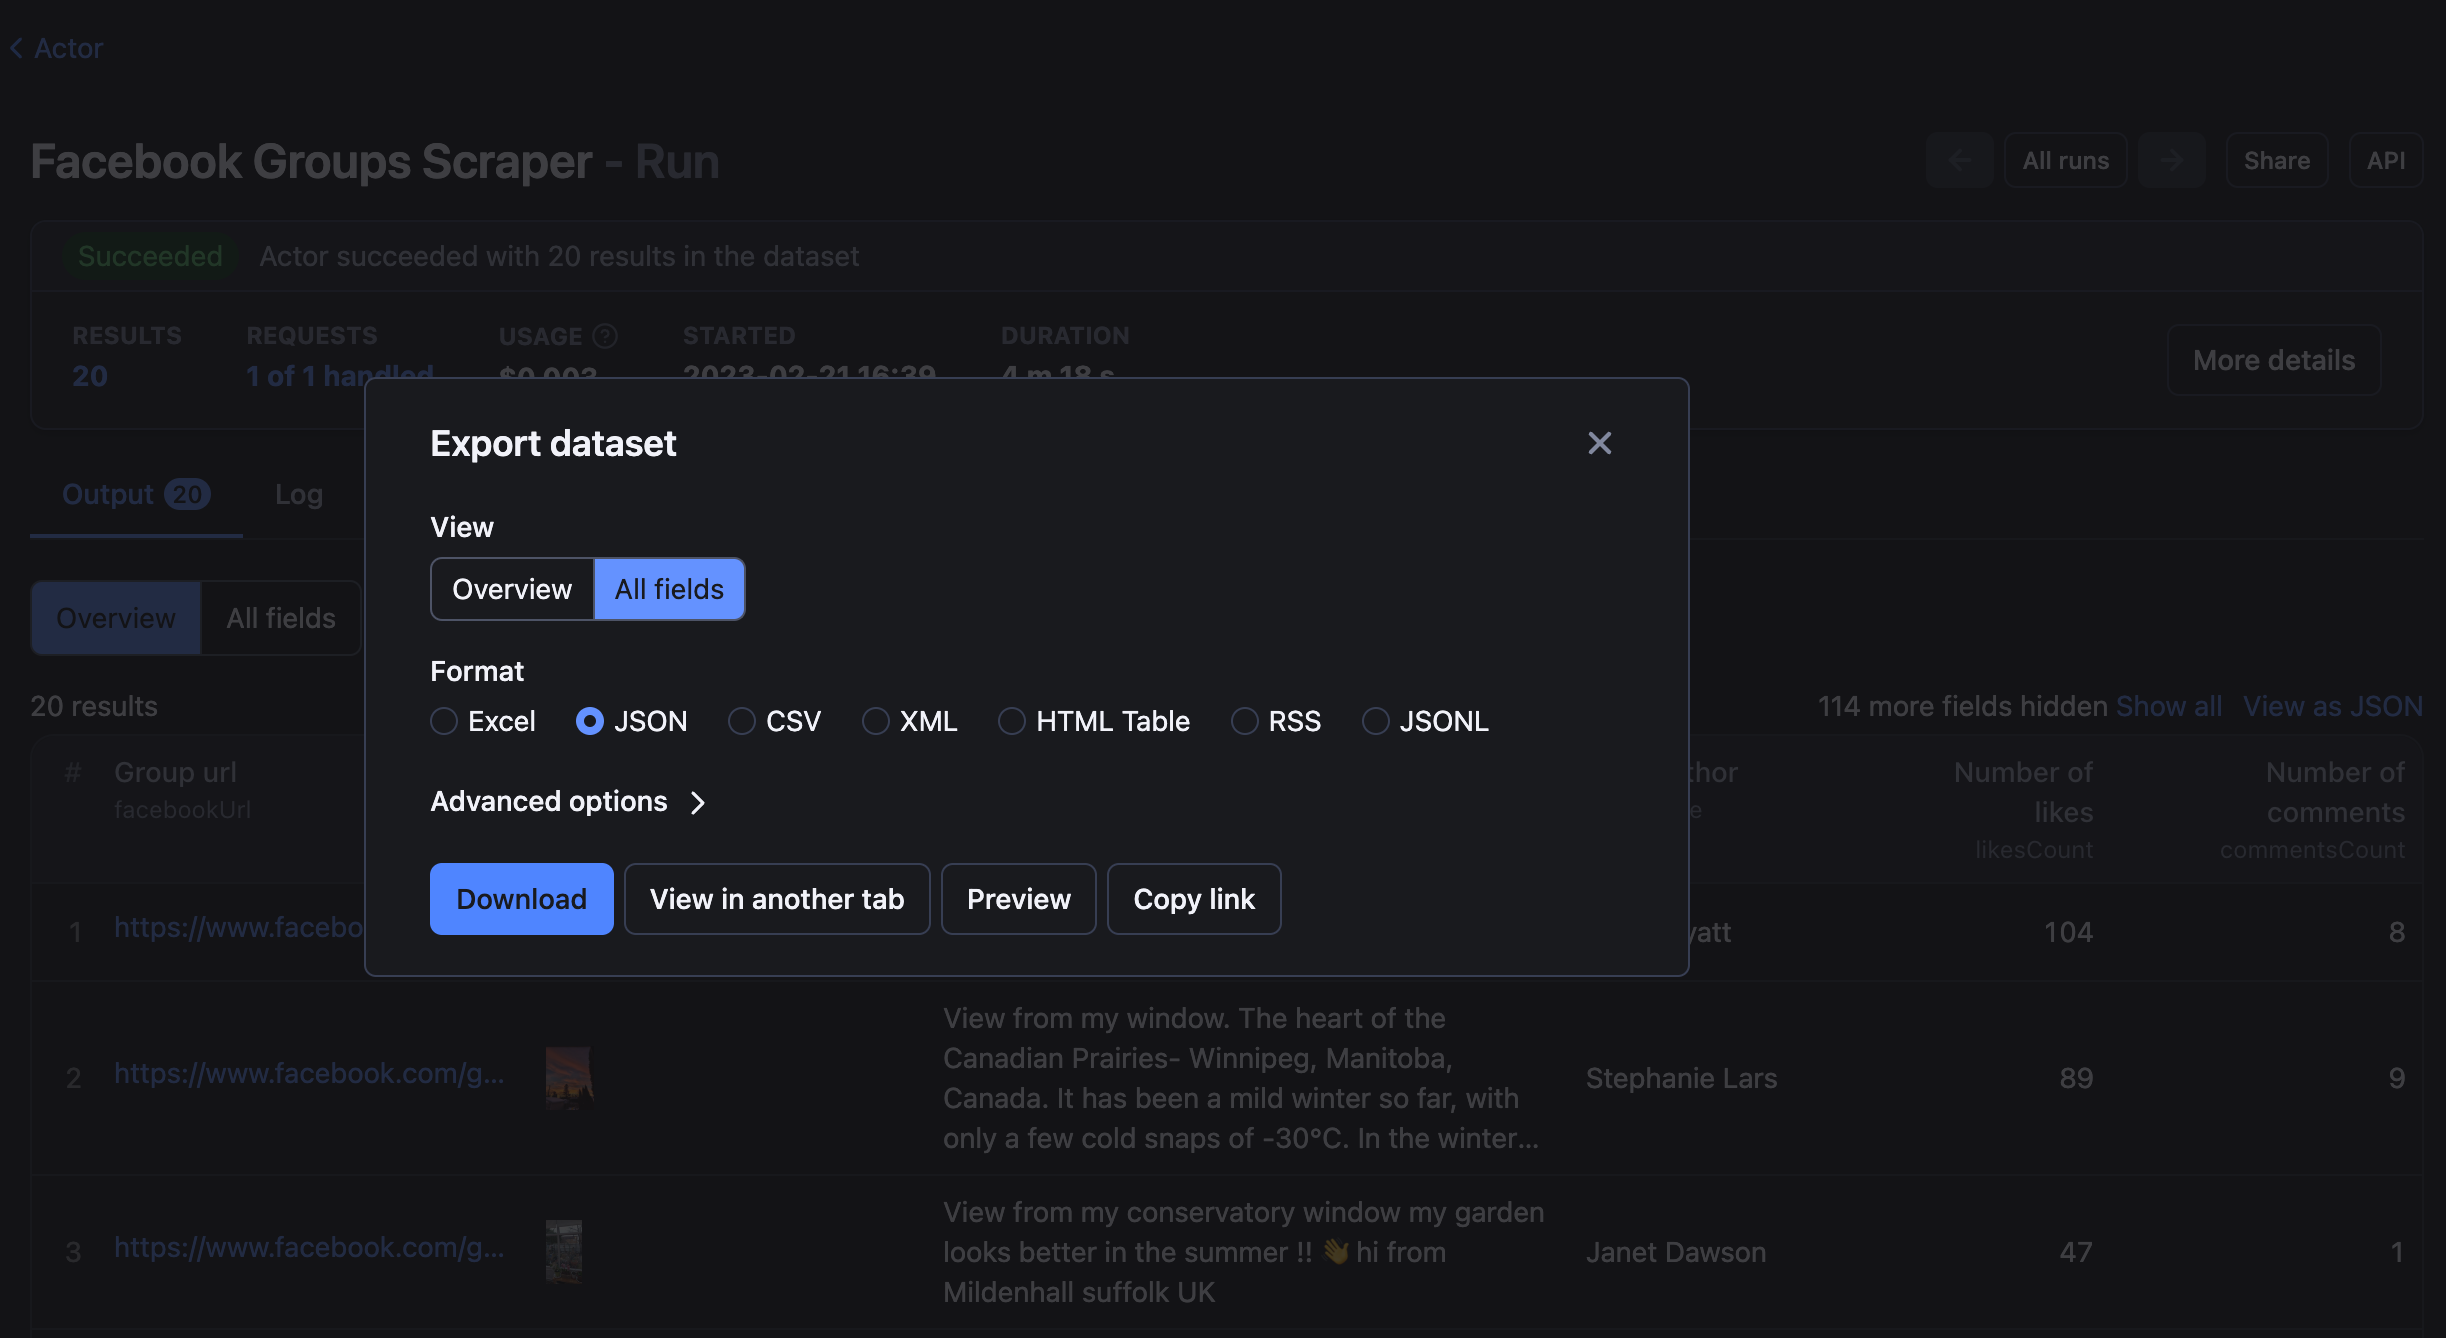The height and width of the screenshot is (1338, 2446).
Task: Select background All fields table view
Action: pos(281,618)
